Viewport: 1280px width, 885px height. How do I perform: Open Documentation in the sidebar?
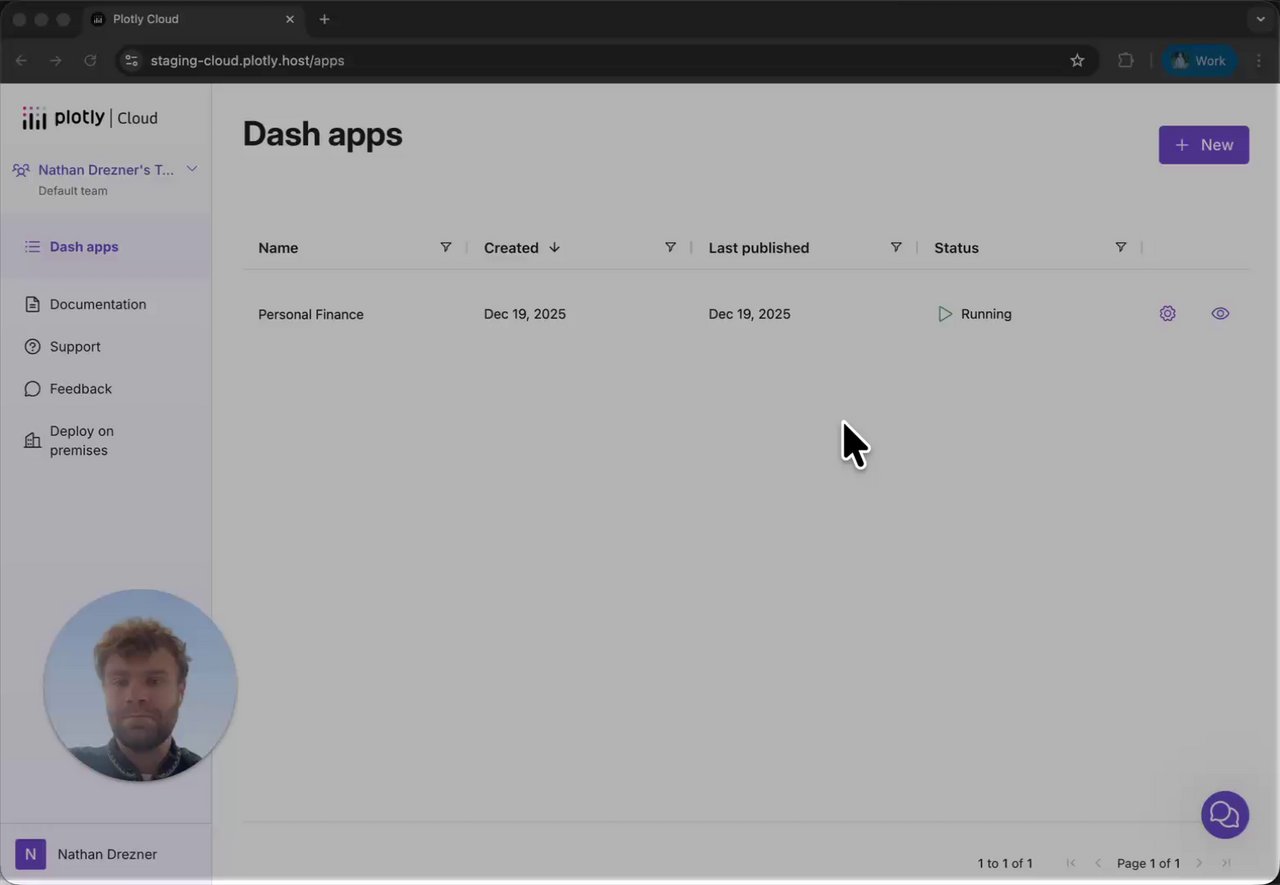click(x=98, y=304)
